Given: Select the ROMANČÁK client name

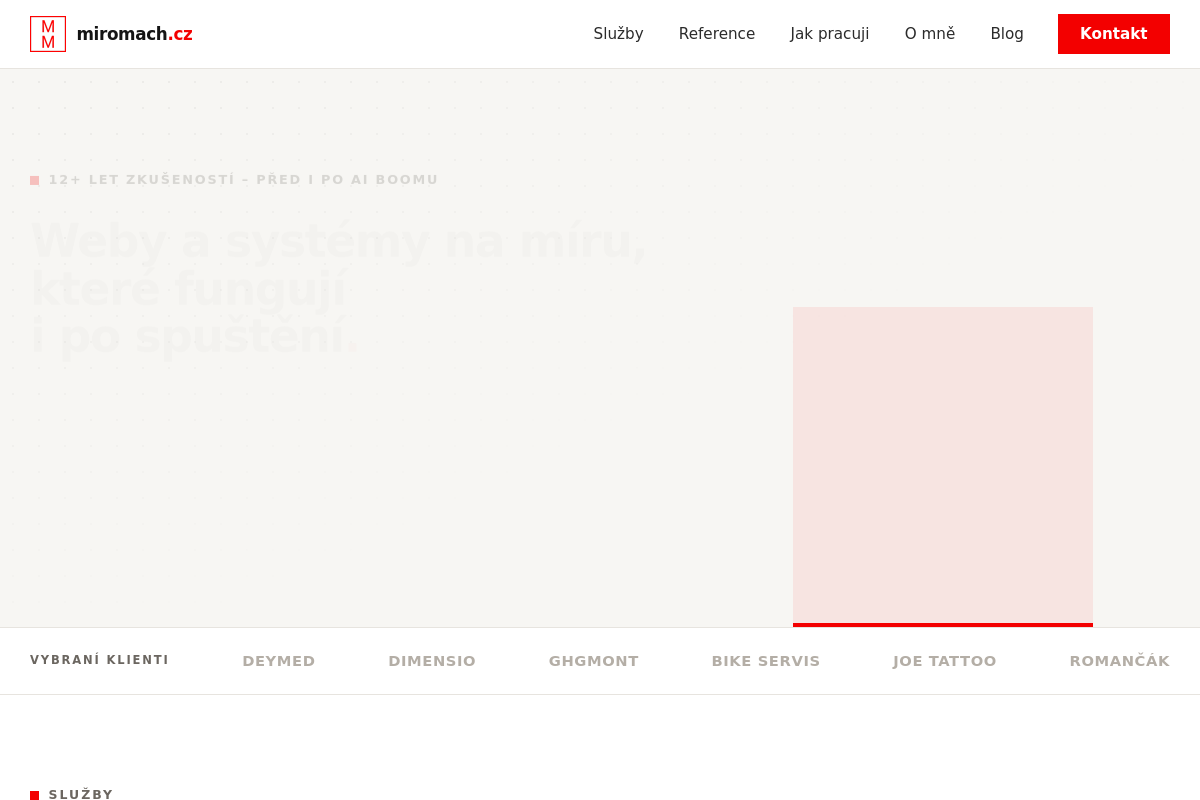Looking at the screenshot, I should pyautogui.click(x=1120, y=661).
